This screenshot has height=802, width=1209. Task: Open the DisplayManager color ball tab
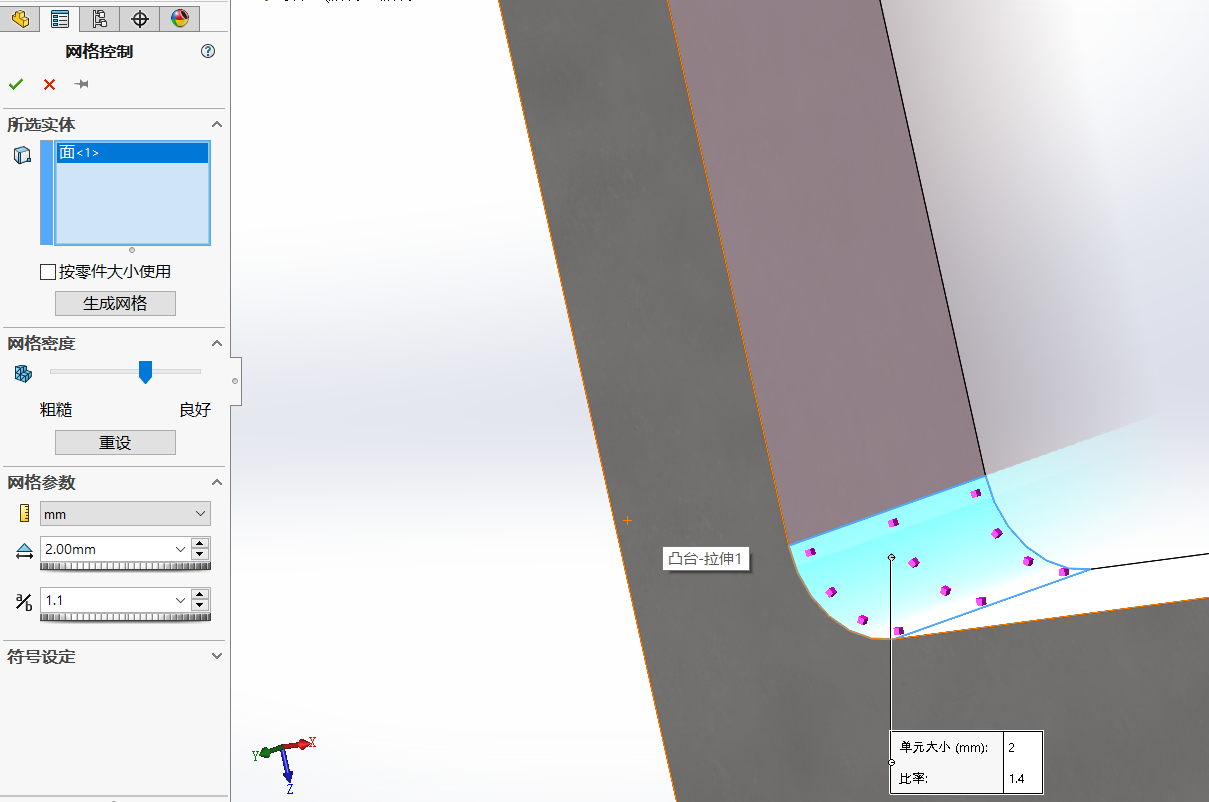(179, 18)
